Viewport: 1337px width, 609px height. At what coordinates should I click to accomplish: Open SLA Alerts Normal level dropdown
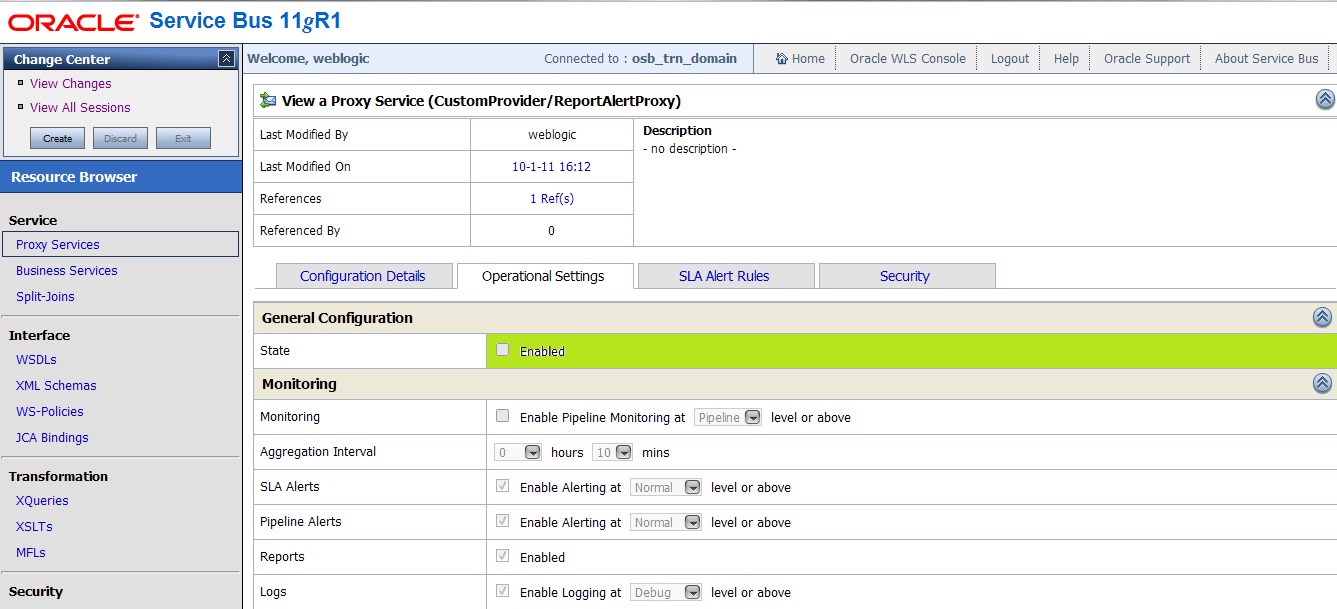click(x=666, y=487)
